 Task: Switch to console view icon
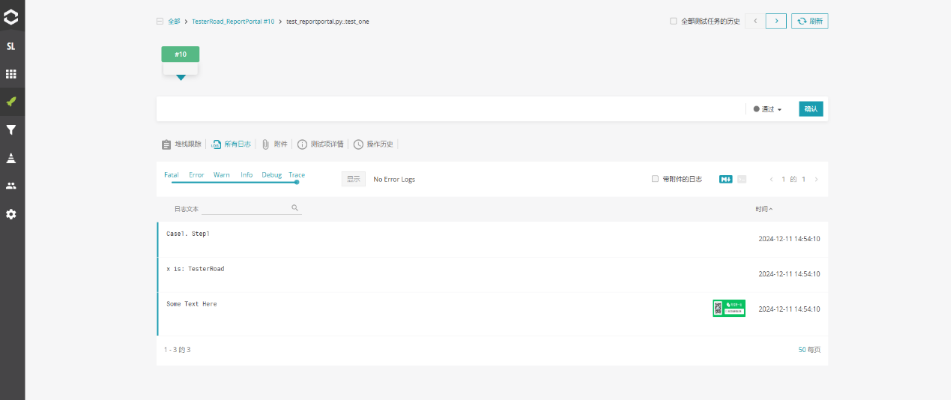coord(742,179)
